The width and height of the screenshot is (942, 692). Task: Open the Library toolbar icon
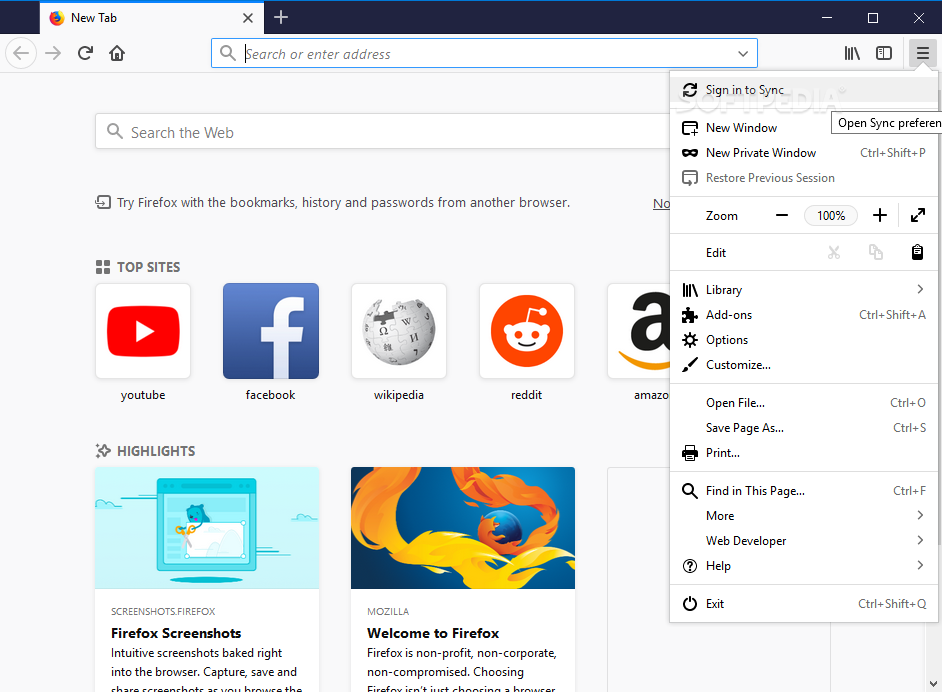(x=852, y=53)
